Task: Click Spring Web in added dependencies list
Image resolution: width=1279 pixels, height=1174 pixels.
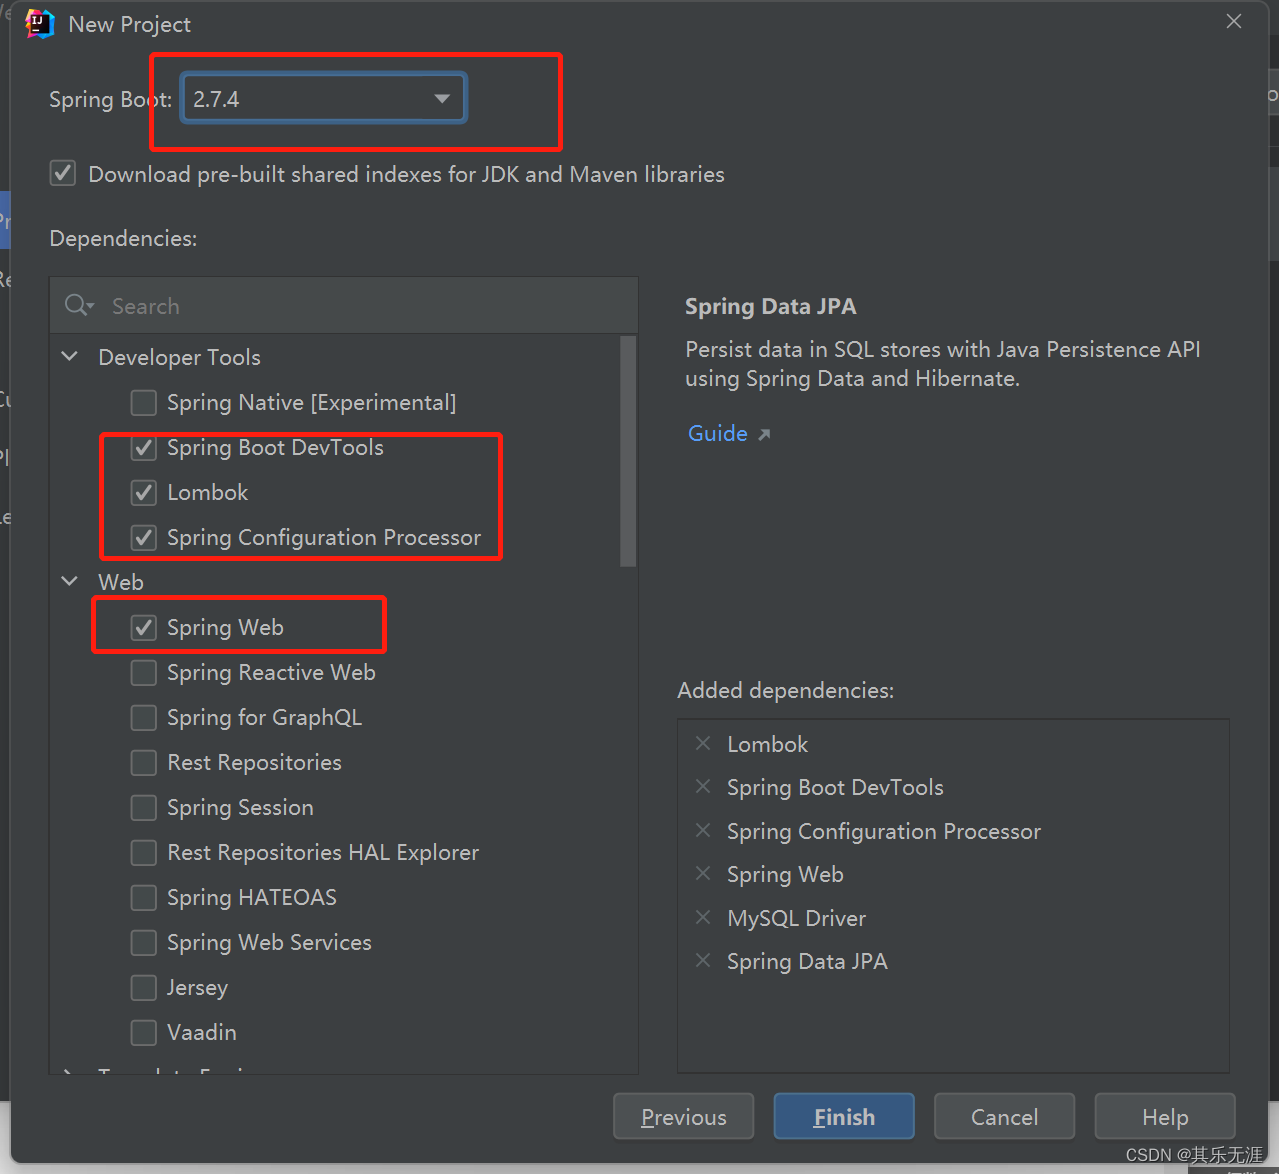Action: pyautogui.click(x=785, y=874)
